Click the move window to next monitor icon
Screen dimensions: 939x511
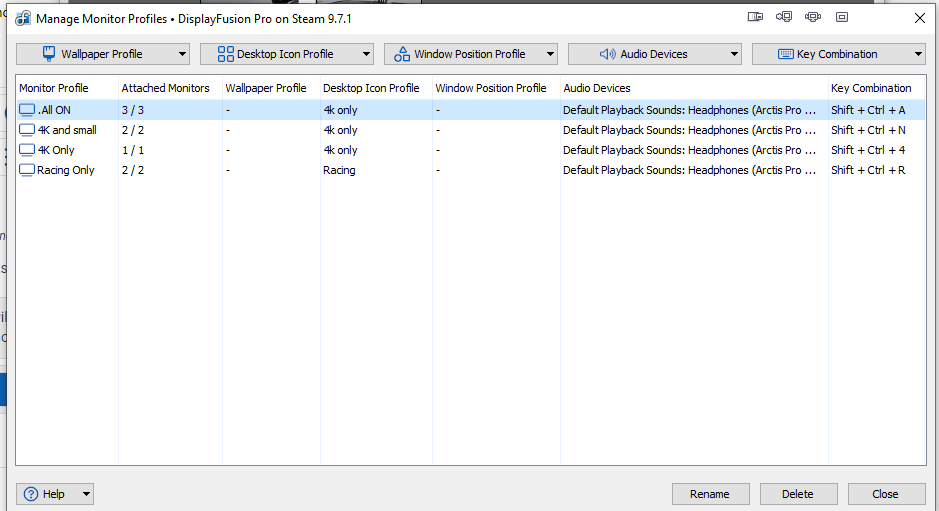tap(784, 17)
